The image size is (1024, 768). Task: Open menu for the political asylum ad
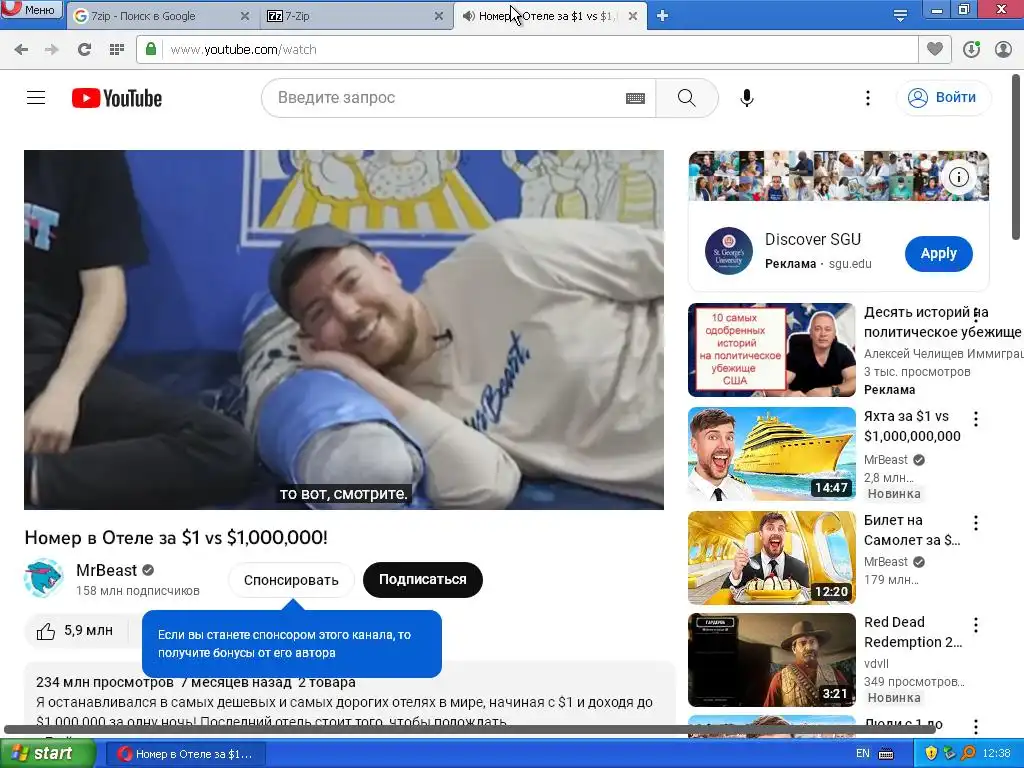[976, 315]
